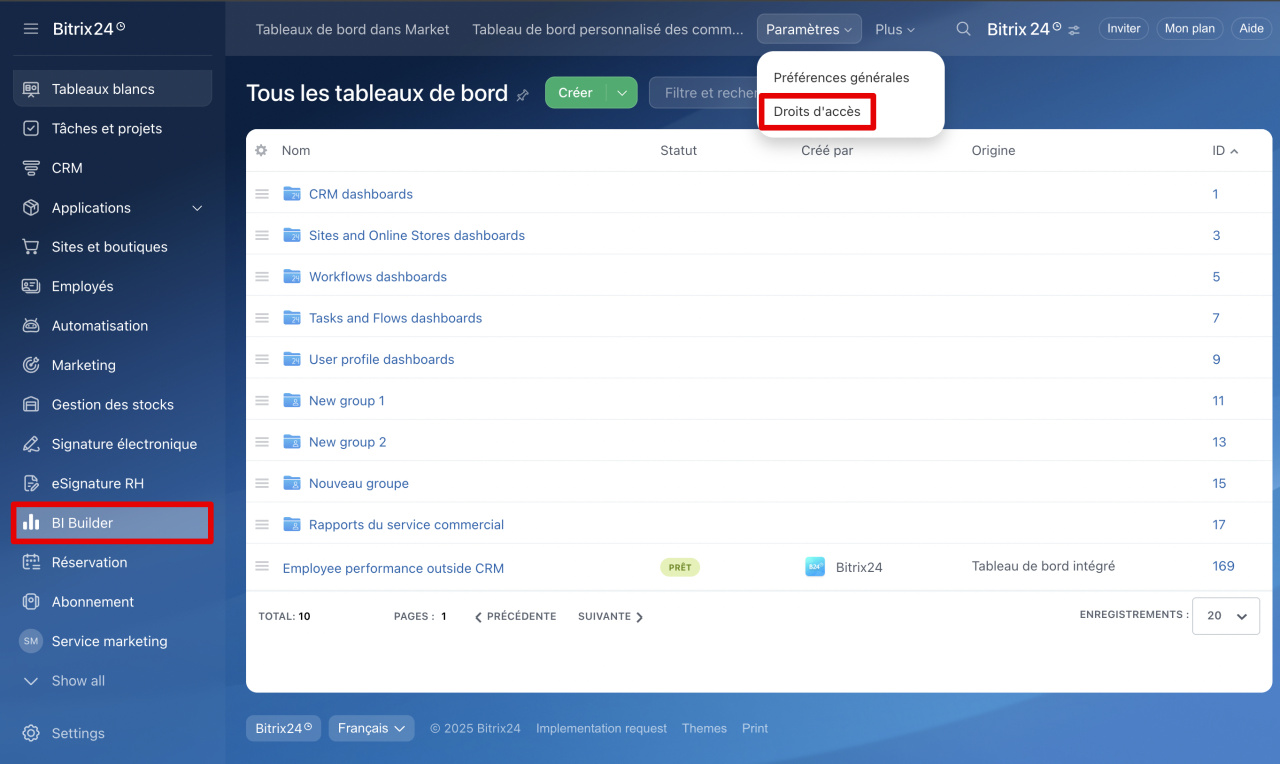Change the Enregistrements per page dropdown
Image resolution: width=1280 pixels, height=764 pixels.
tap(1226, 616)
